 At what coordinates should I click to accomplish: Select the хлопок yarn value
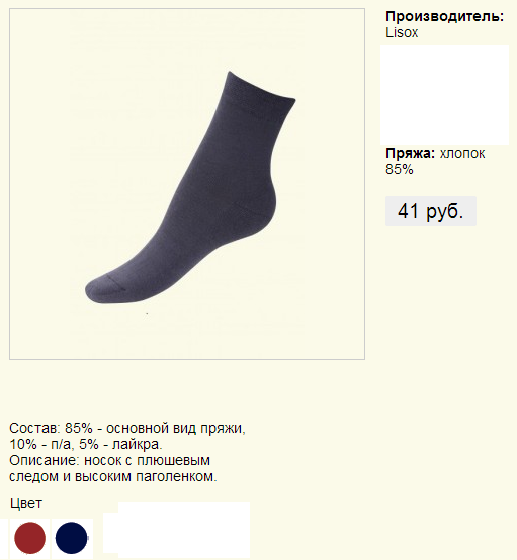point(462,154)
